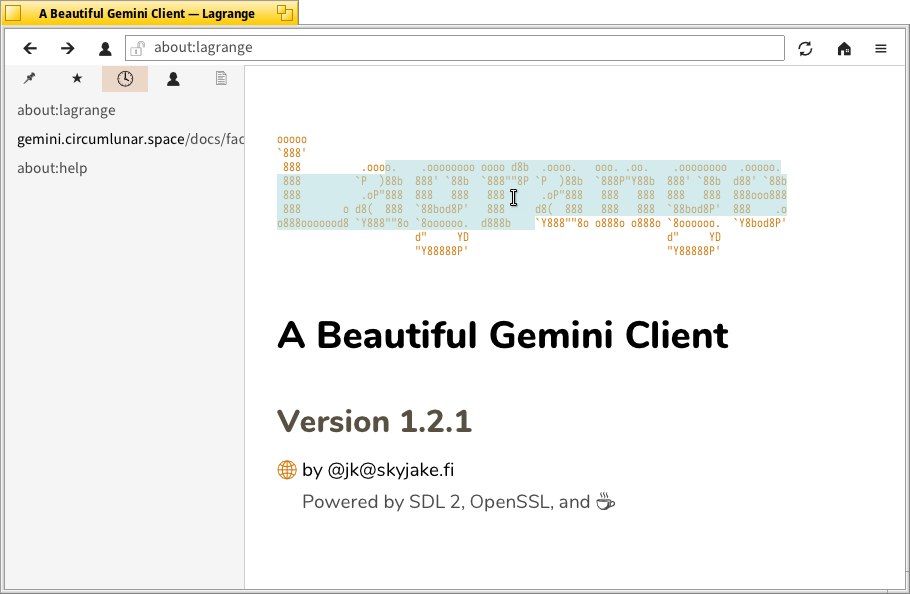
Task: Select the history clock sidebar tab
Action: 125,78
